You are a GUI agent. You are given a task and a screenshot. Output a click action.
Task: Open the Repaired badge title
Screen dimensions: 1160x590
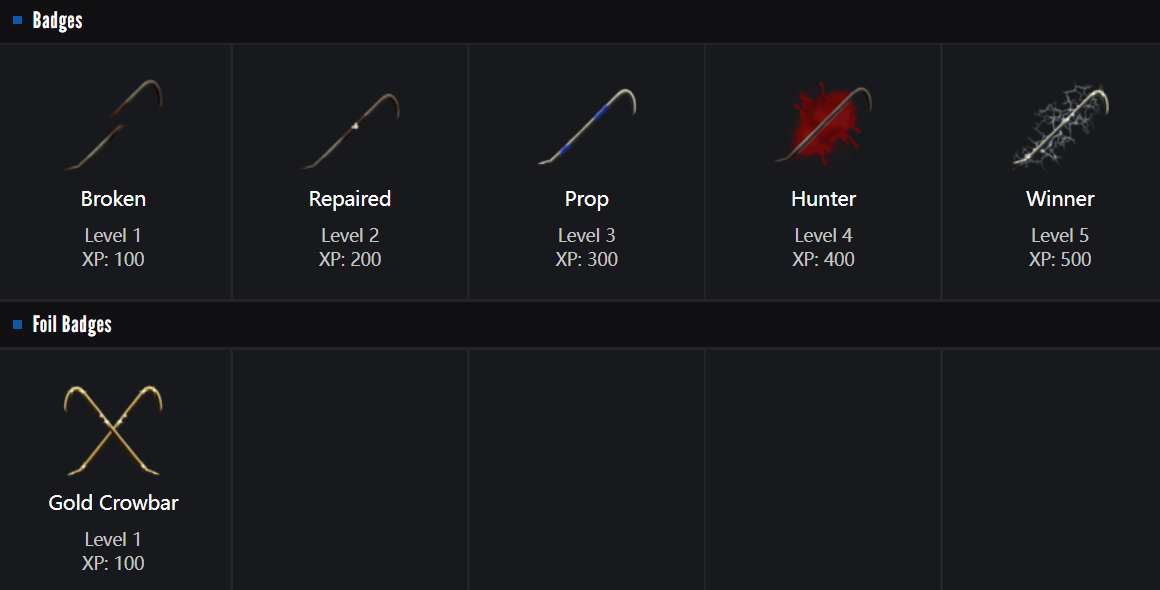(x=350, y=199)
